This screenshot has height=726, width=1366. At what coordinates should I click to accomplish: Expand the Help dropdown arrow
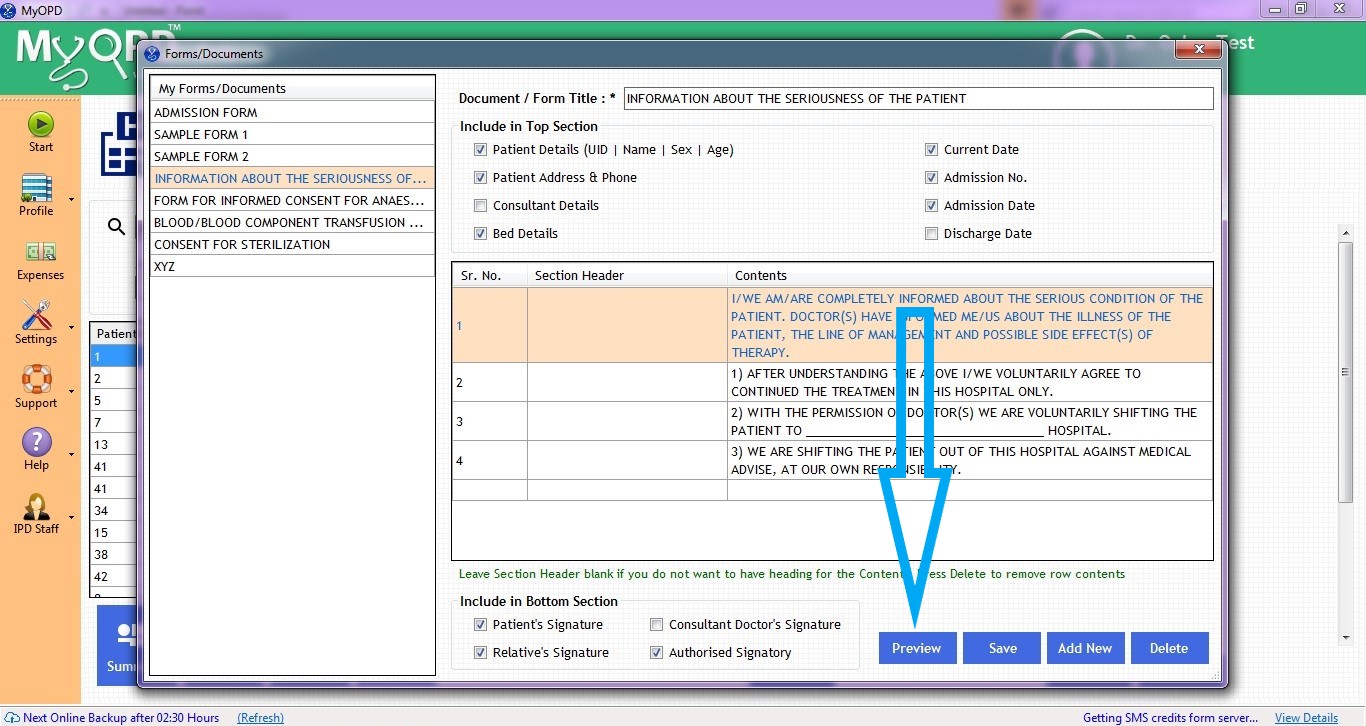coord(71,454)
